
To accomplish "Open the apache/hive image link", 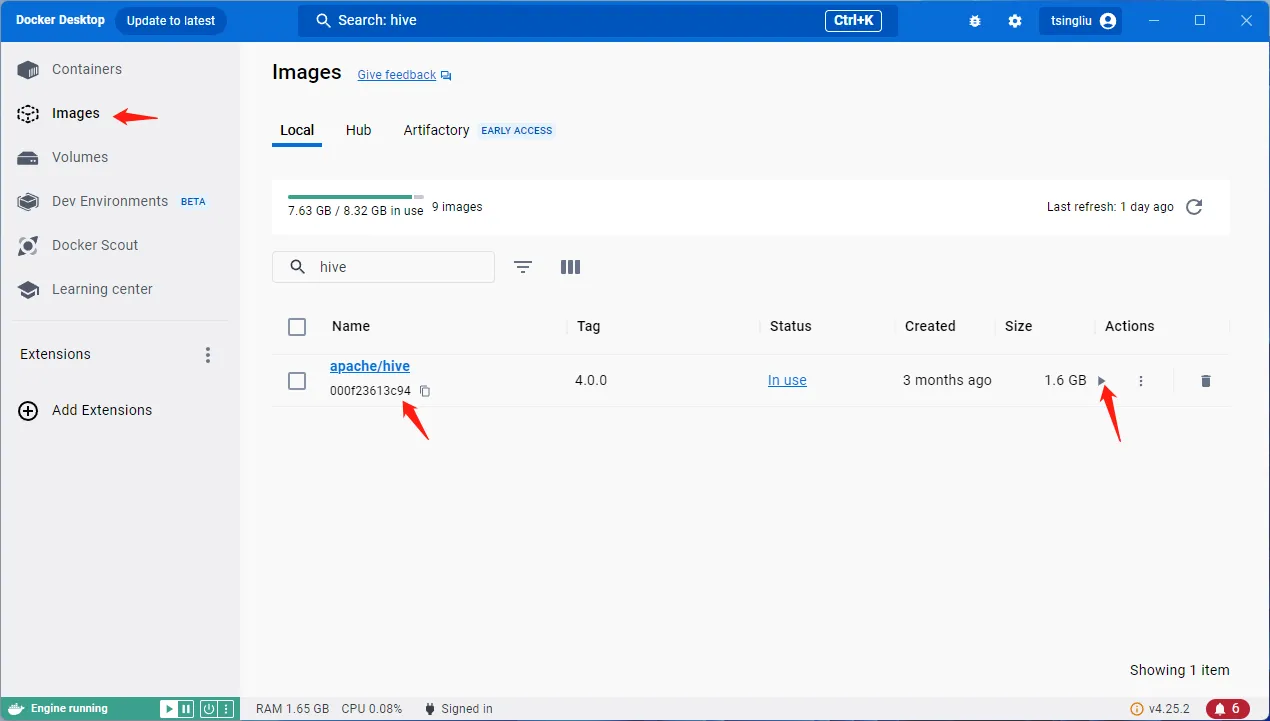I will 370,366.
